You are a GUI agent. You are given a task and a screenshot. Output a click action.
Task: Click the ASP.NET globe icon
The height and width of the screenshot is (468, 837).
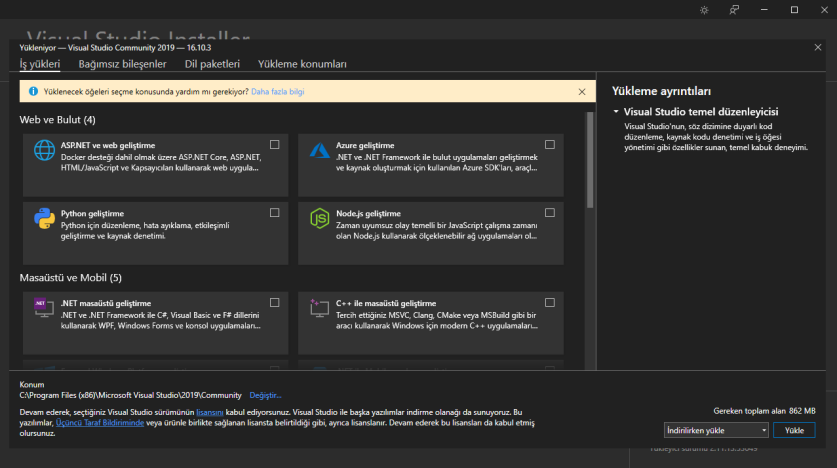(44, 150)
